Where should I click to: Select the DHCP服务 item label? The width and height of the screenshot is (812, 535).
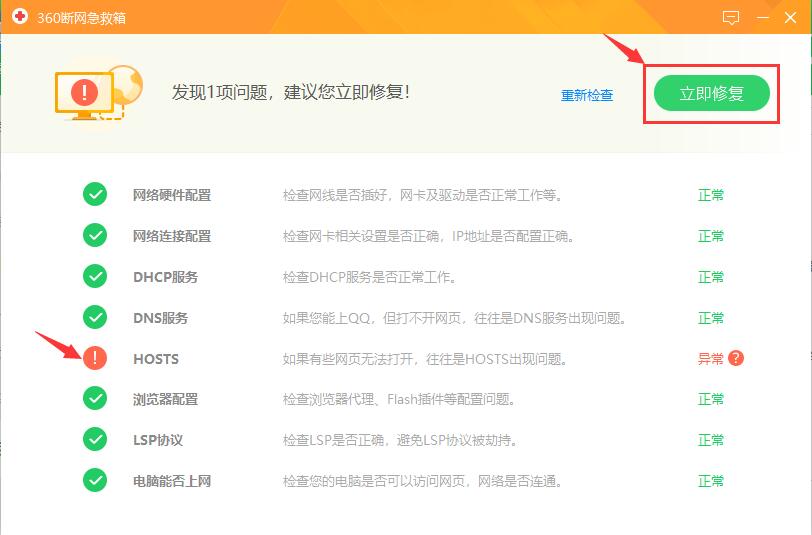pyautogui.click(x=166, y=277)
